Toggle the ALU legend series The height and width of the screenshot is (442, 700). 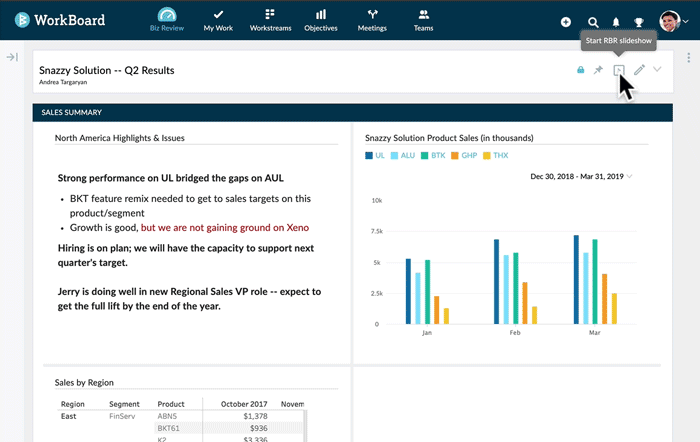pyautogui.click(x=403, y=155)
